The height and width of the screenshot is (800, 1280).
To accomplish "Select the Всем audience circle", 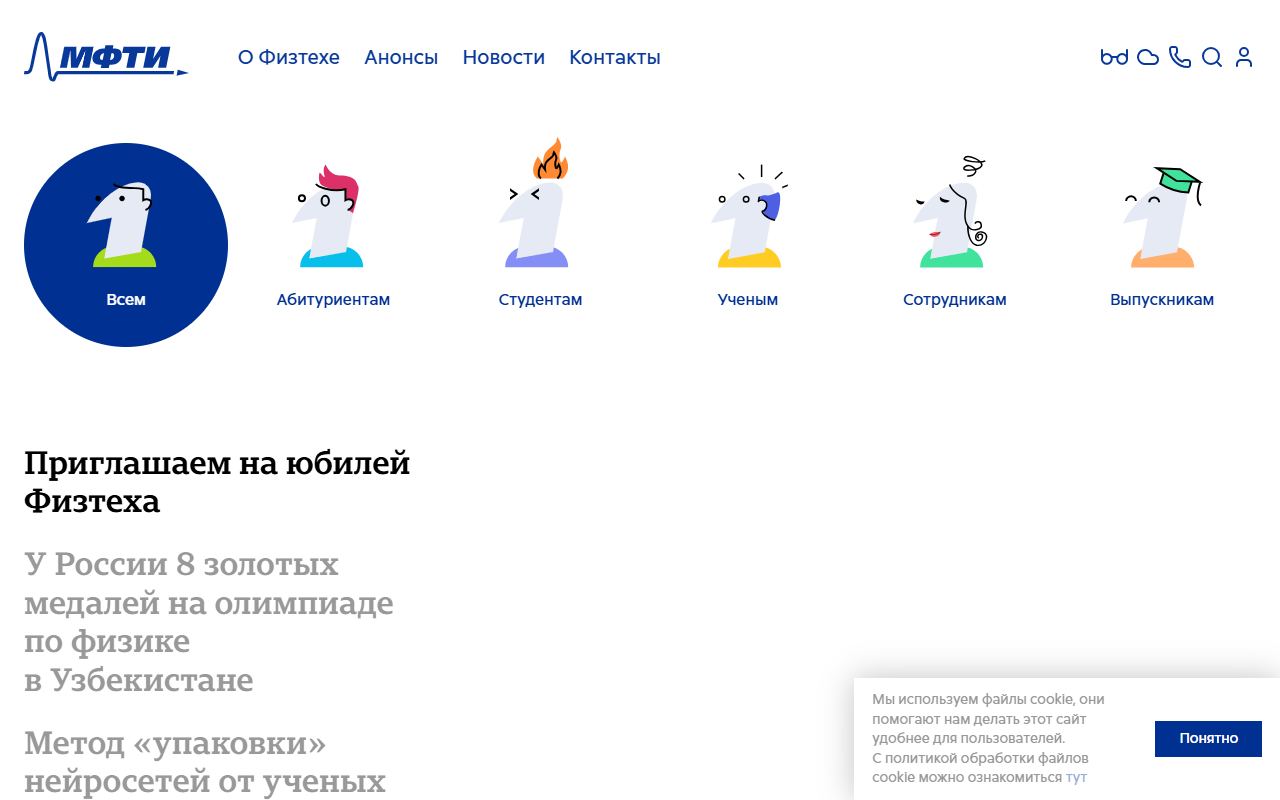I will (x=126, y=245).
